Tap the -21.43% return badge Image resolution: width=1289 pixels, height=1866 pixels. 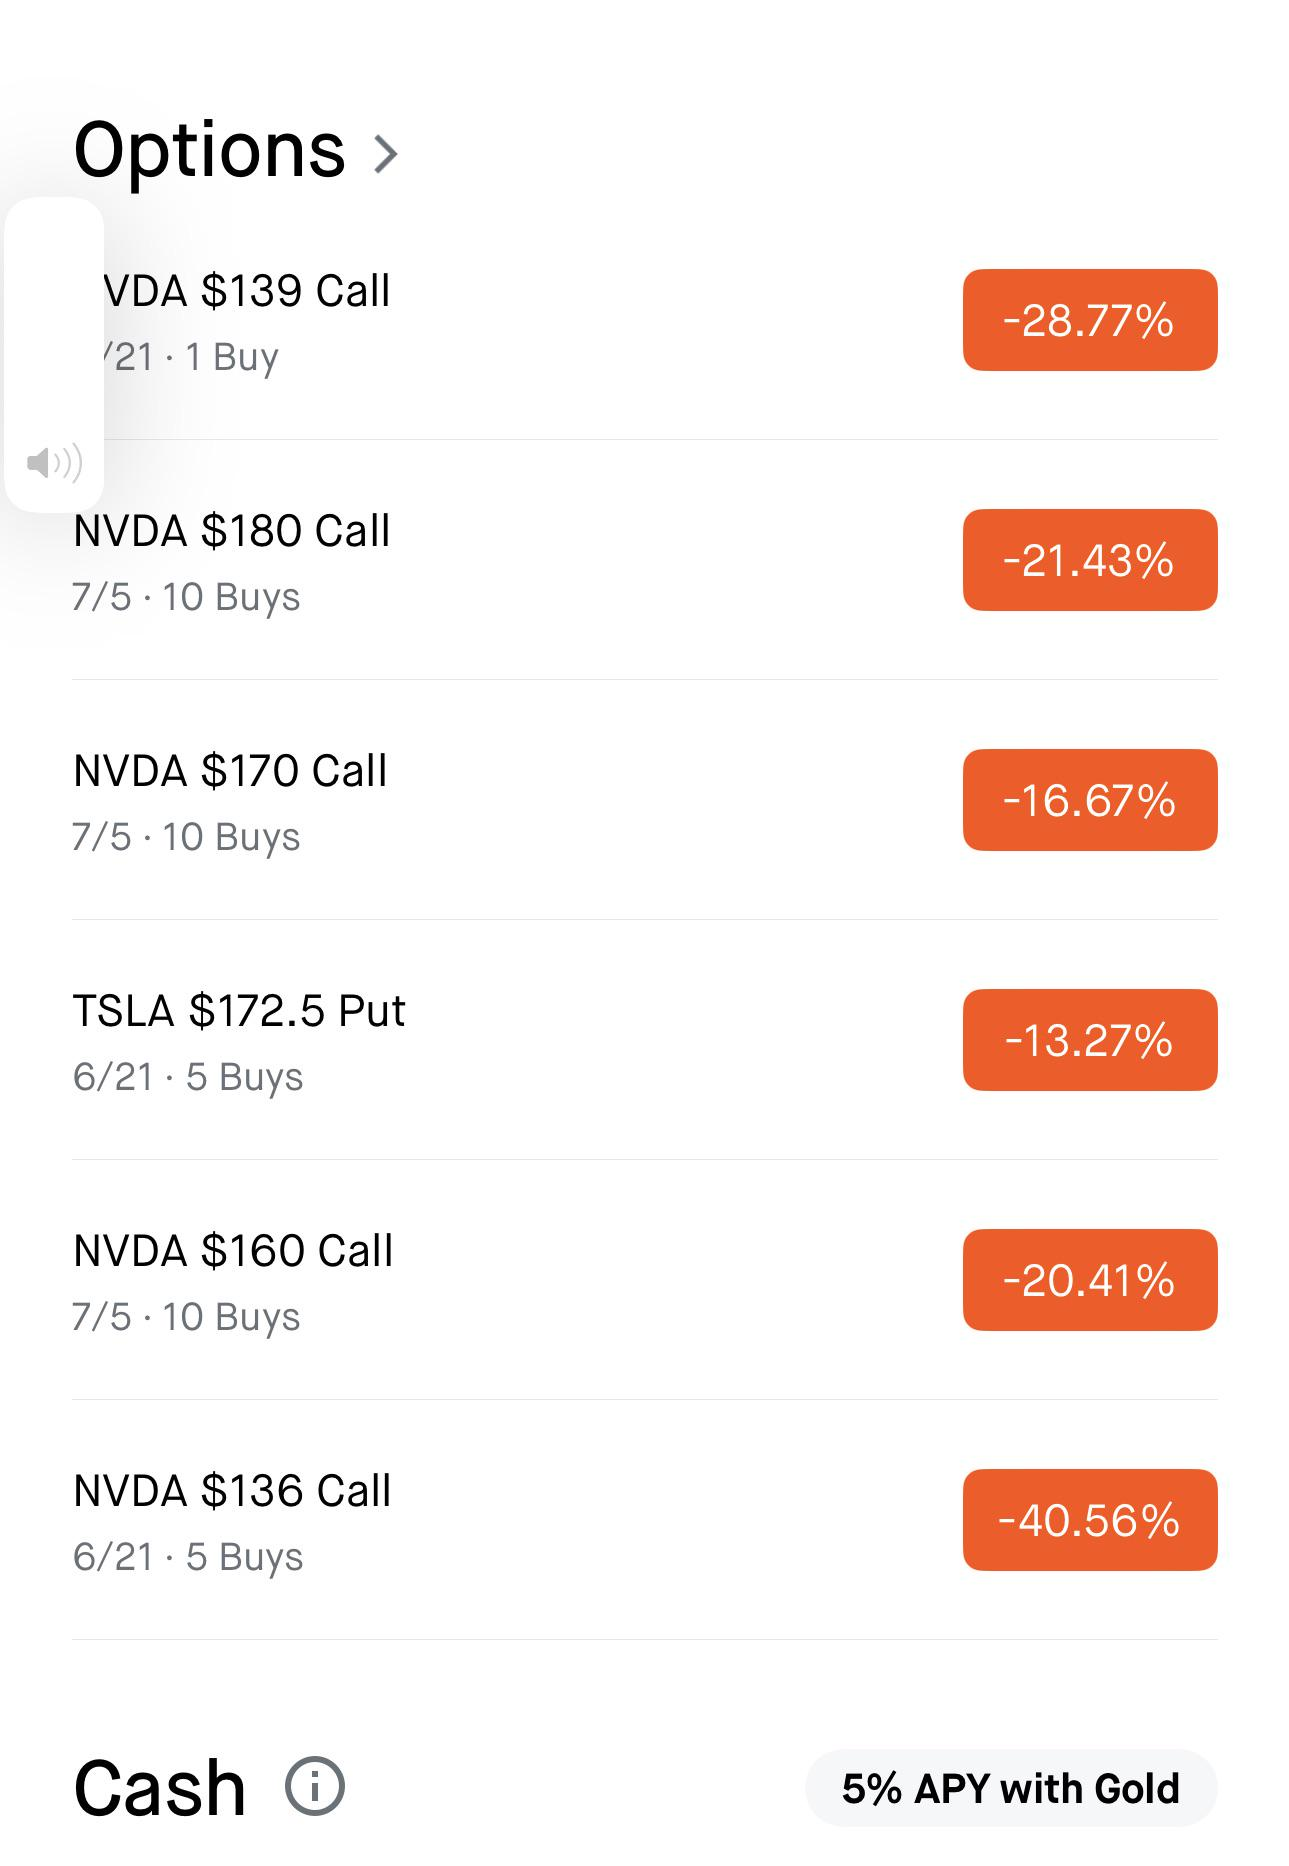[x=1090, y=560]
